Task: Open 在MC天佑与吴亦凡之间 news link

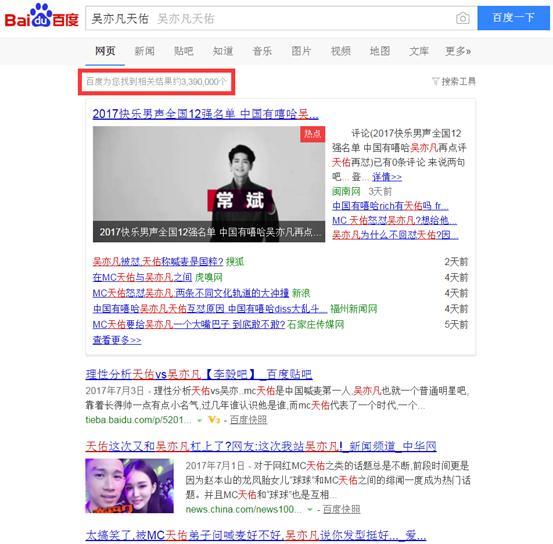Action: (142, 277)
